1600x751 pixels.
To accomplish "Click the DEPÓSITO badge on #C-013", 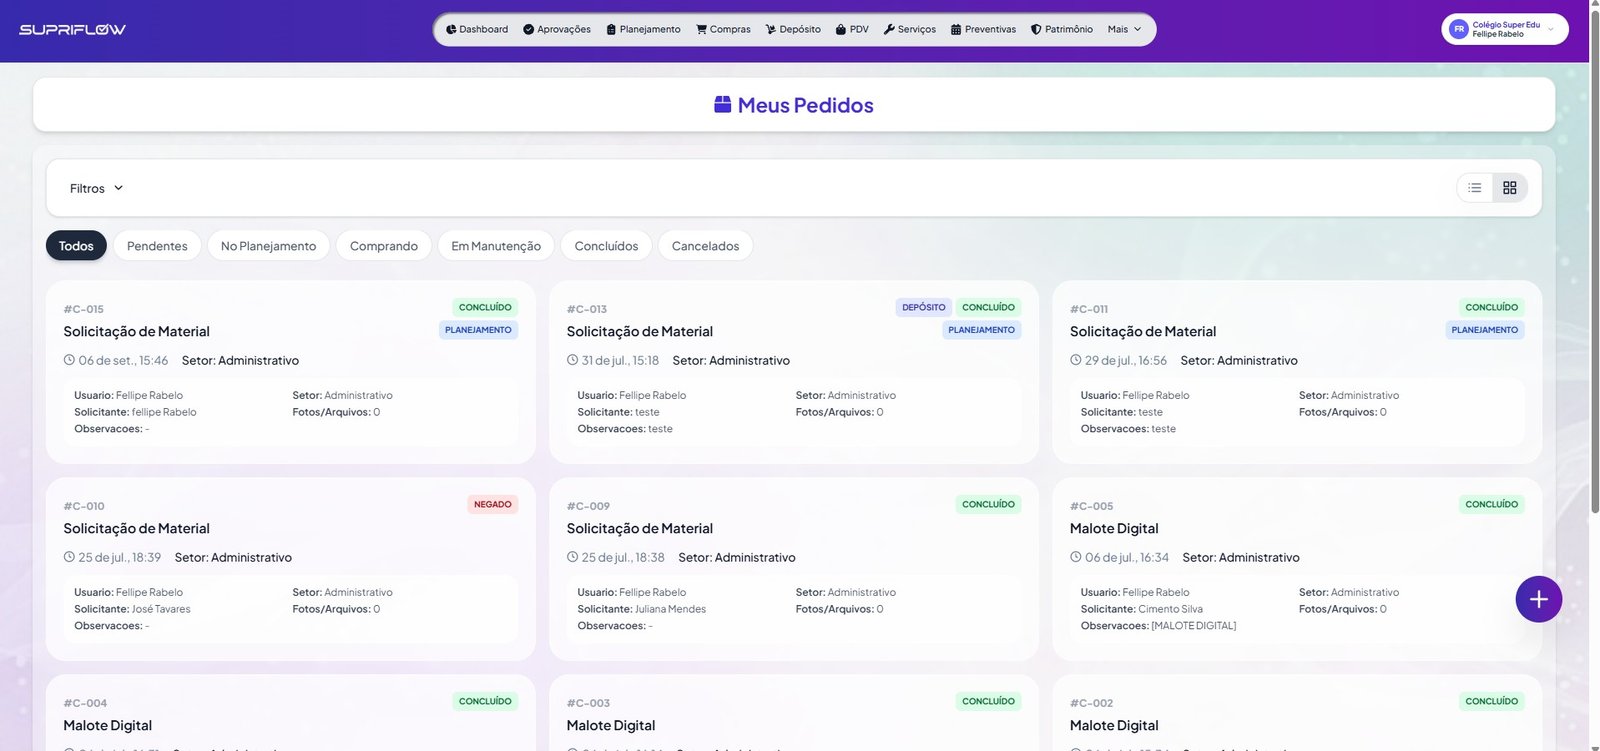I will coord(923,308).
